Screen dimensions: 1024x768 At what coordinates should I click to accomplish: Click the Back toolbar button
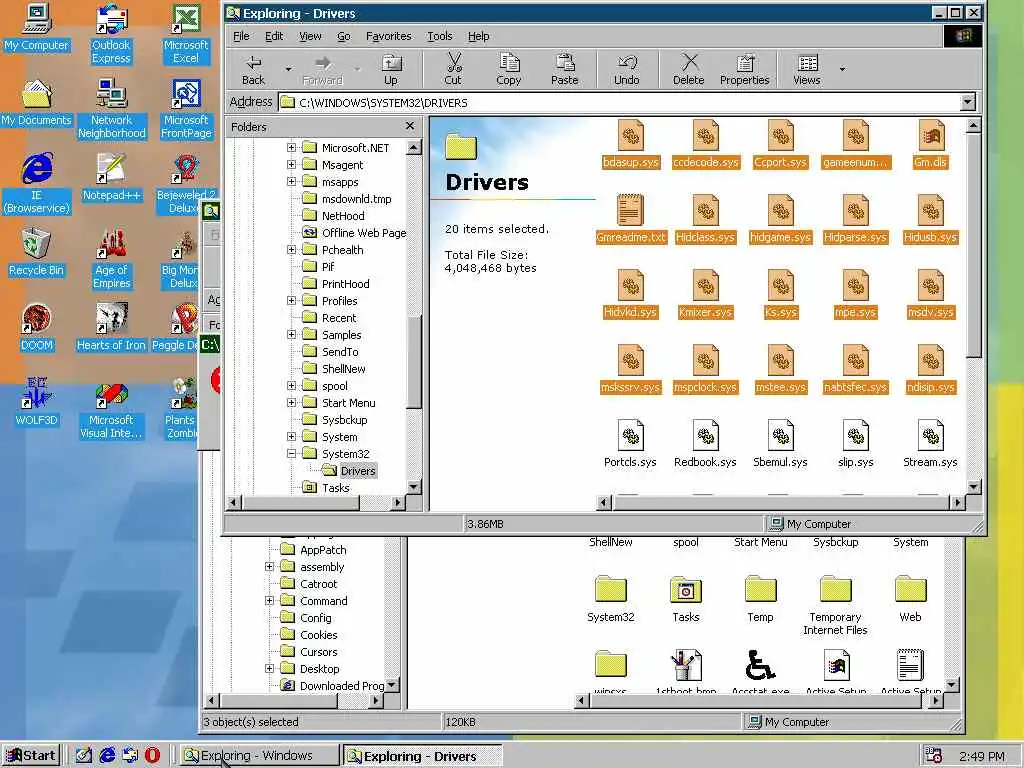pyautogui.click(x=253, y=70)
